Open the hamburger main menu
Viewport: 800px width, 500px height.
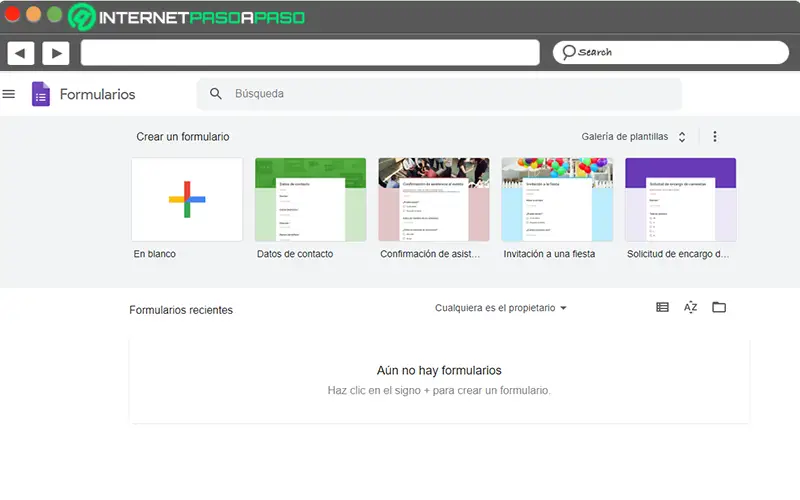(9, 94)
